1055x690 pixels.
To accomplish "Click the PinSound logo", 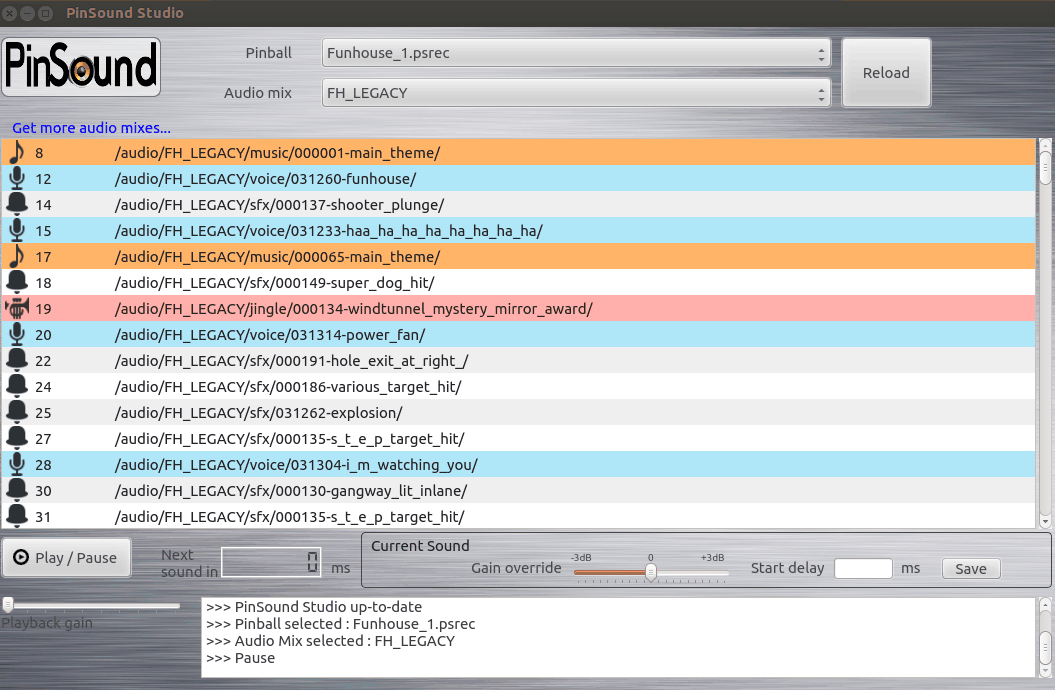I will coord(81,67).
